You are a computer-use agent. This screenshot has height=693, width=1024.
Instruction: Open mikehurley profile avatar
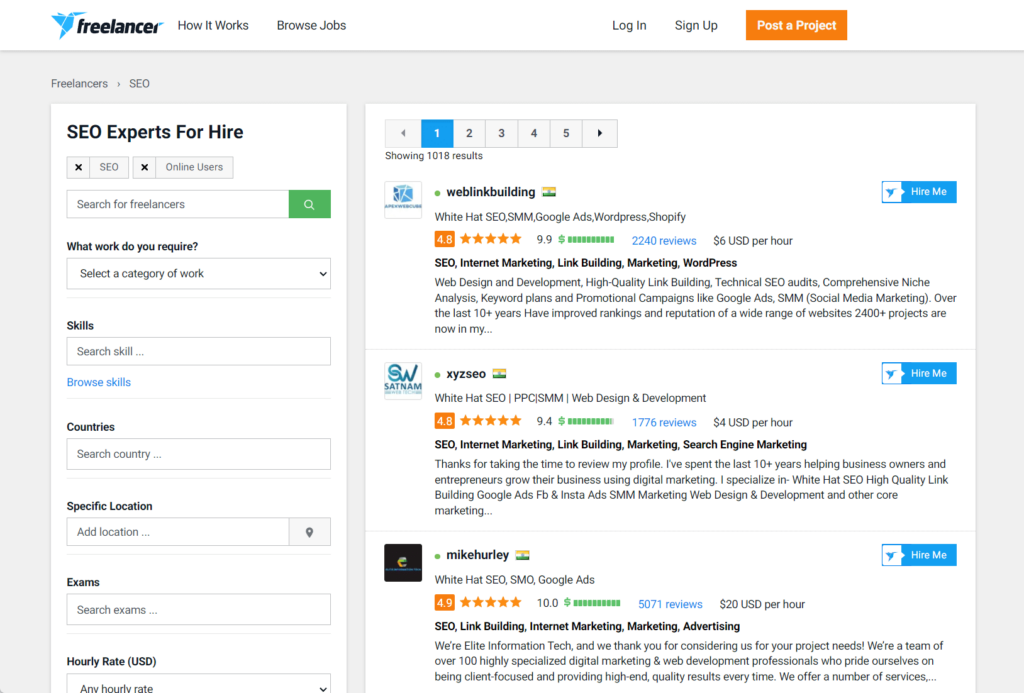[x=403, y=562]
